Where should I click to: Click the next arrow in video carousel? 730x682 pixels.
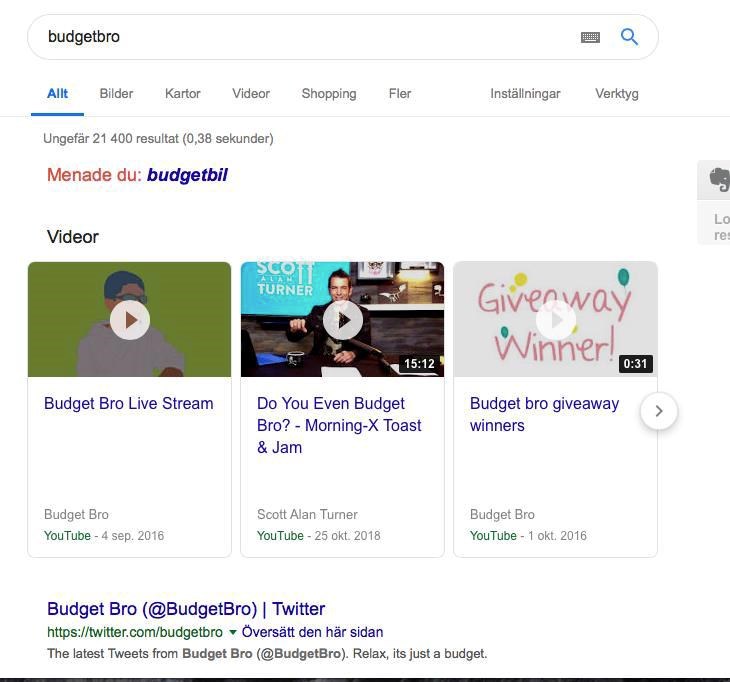tap(658, 411)
